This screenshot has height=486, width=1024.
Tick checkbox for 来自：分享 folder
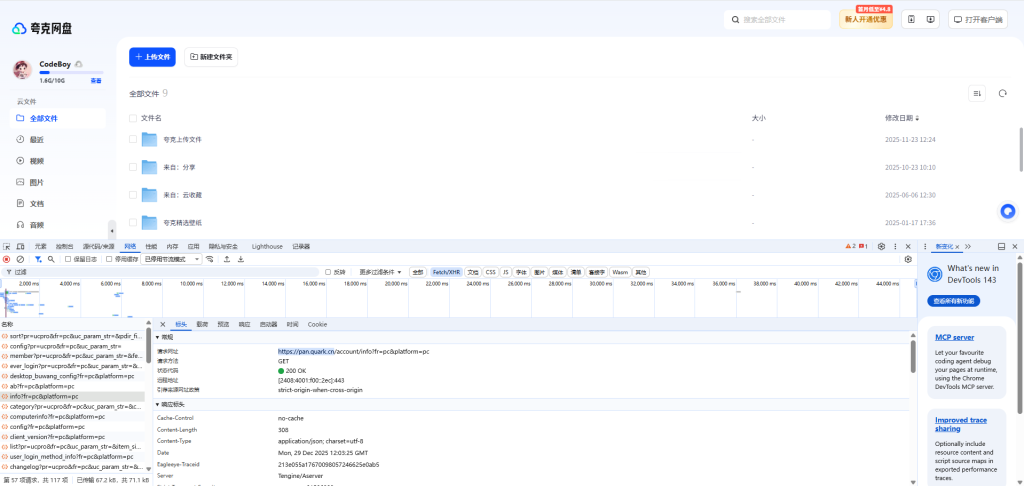[133, 167]
